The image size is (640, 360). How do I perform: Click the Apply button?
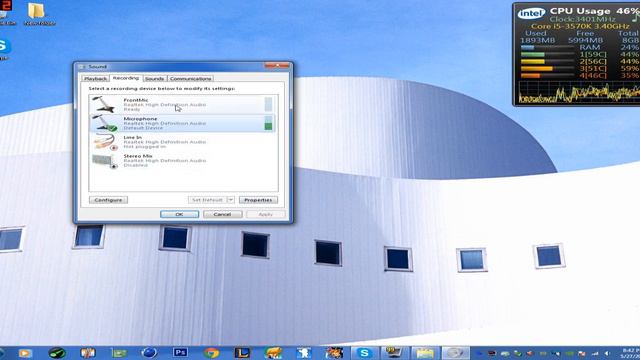pyautogui.click(x=265, y=214)
